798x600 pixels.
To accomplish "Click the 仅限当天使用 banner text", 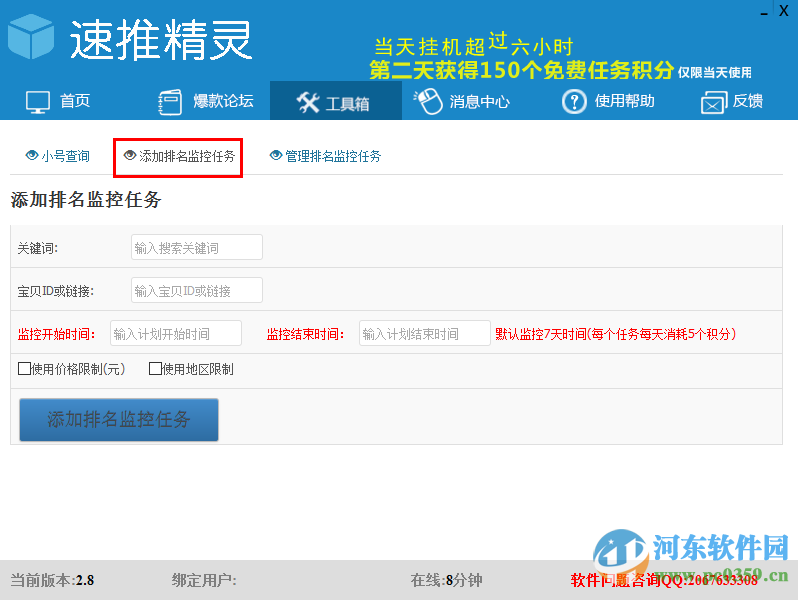I will coord(715,73).
